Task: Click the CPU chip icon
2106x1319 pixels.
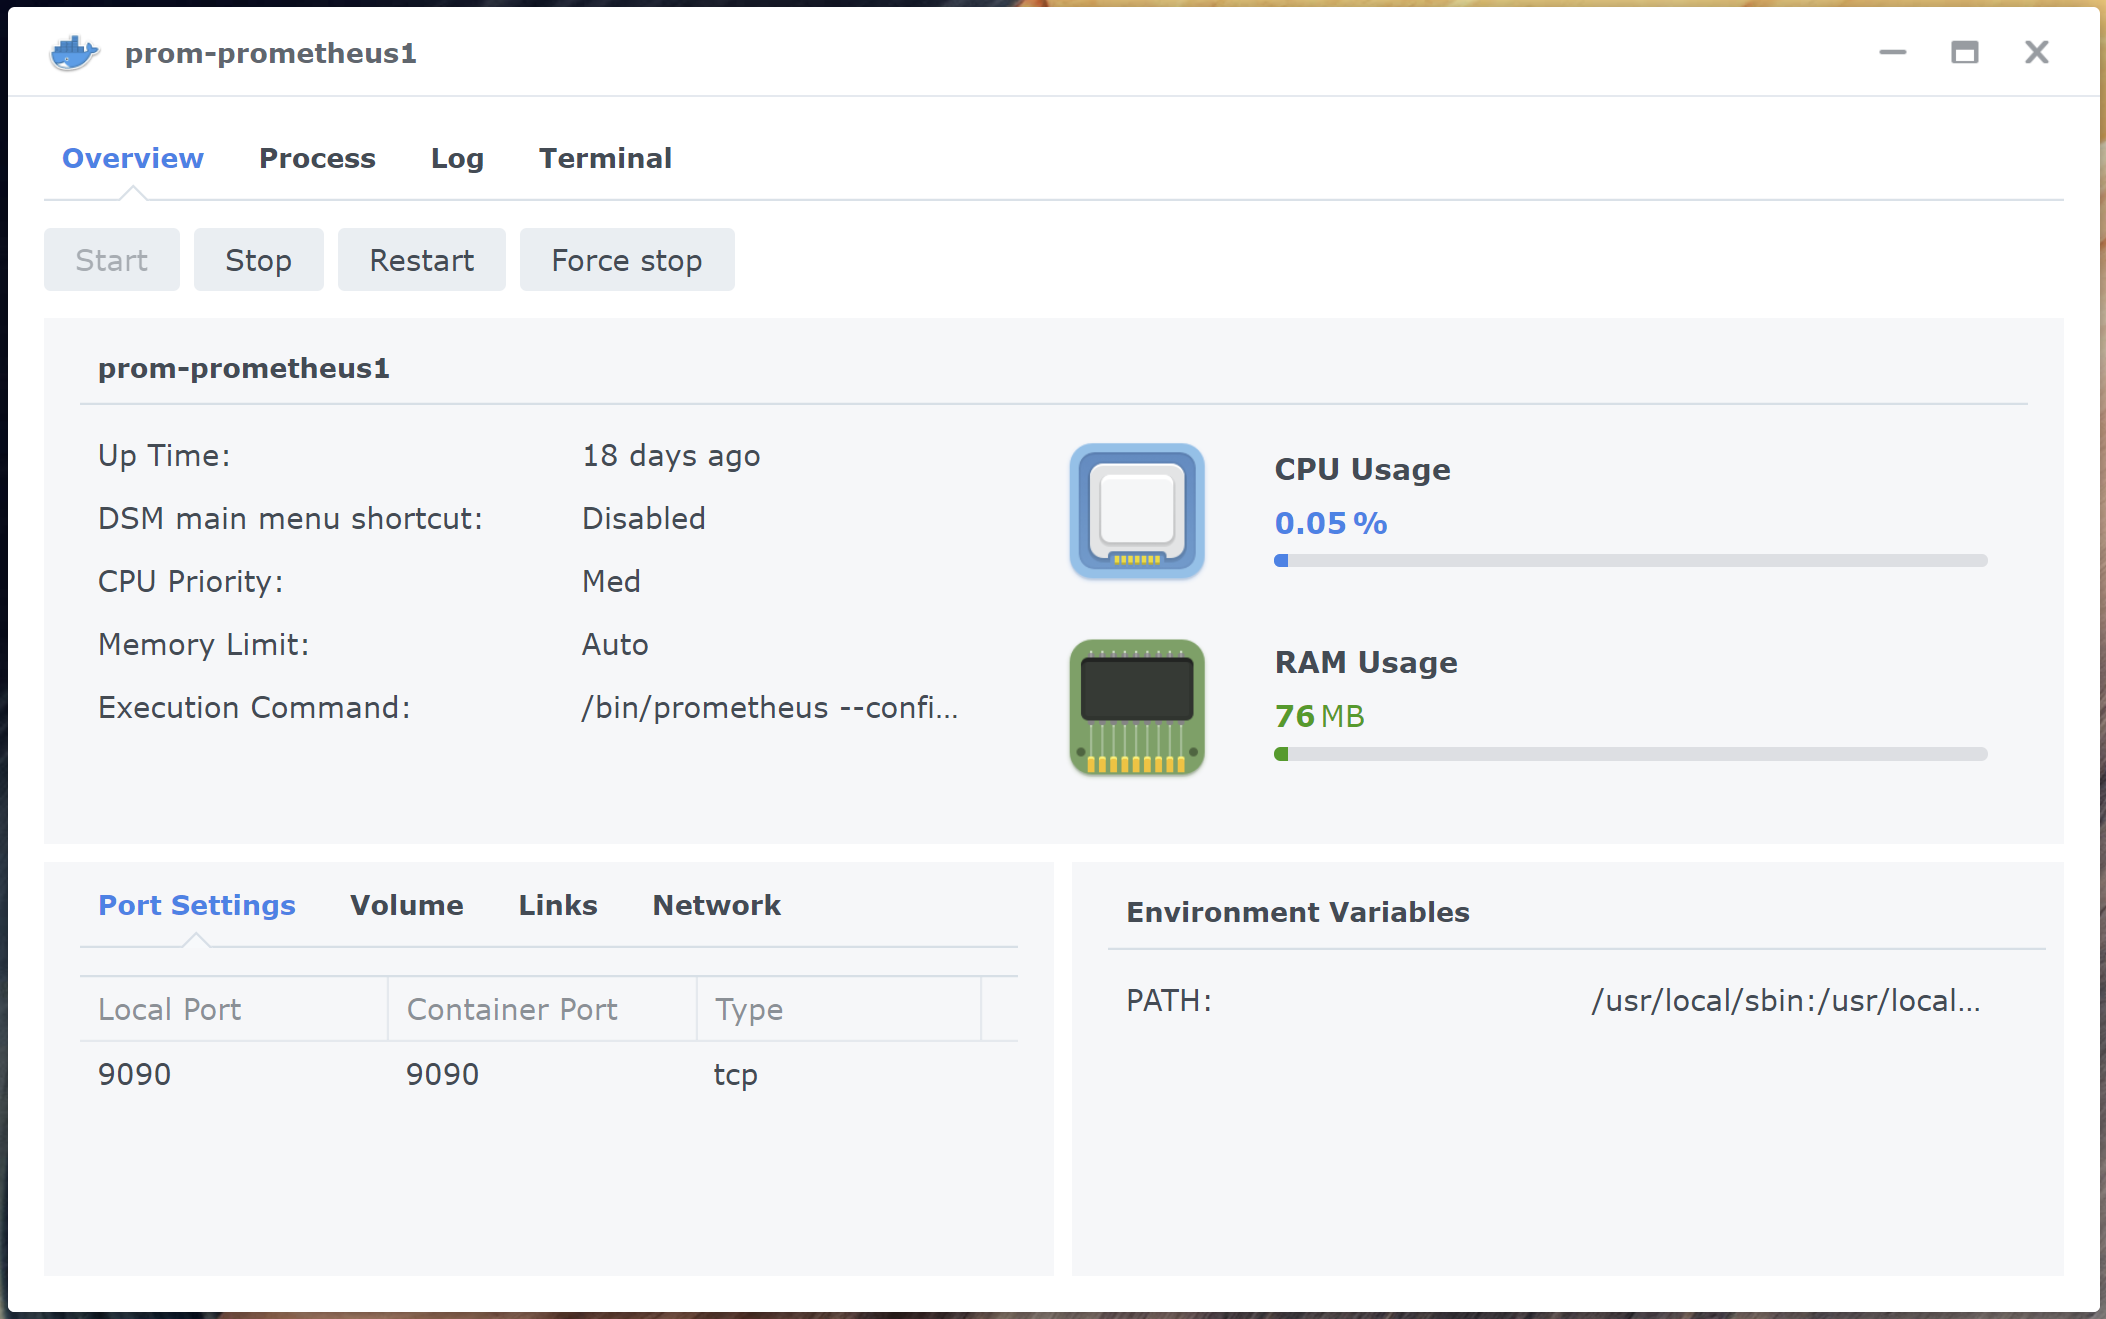Action: pyautogui.click(x=1137, y=511)
